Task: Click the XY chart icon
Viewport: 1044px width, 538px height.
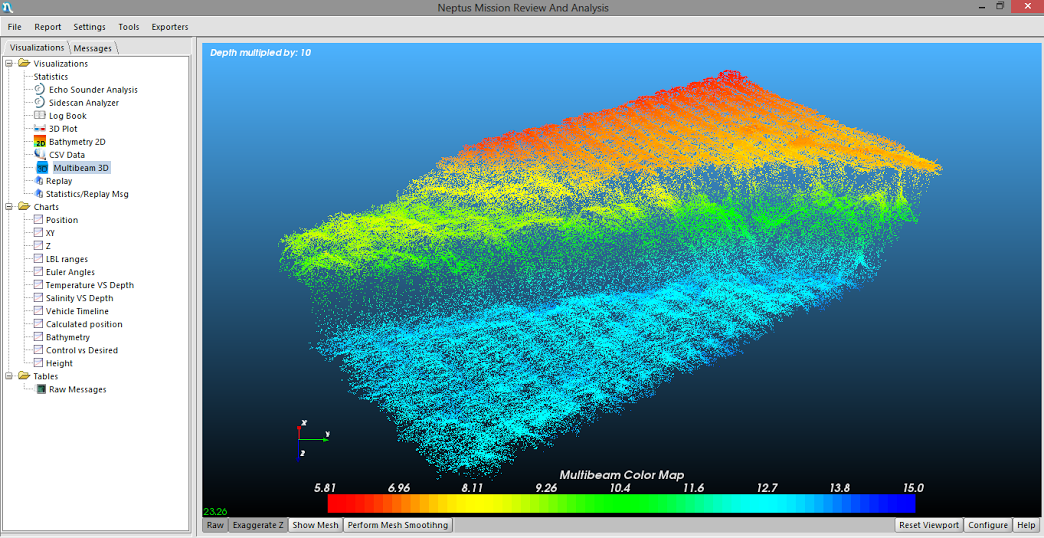Action: (x=38, y=233)
